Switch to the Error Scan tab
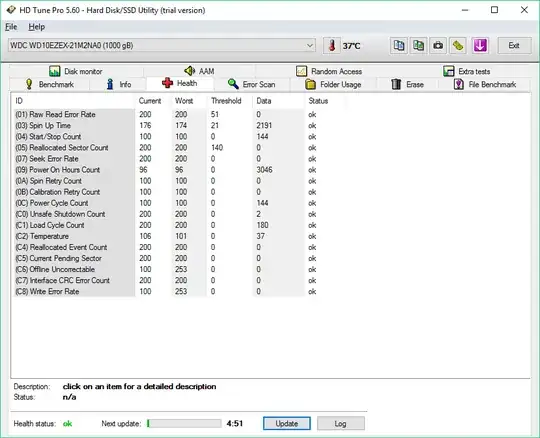 point(251,84)
